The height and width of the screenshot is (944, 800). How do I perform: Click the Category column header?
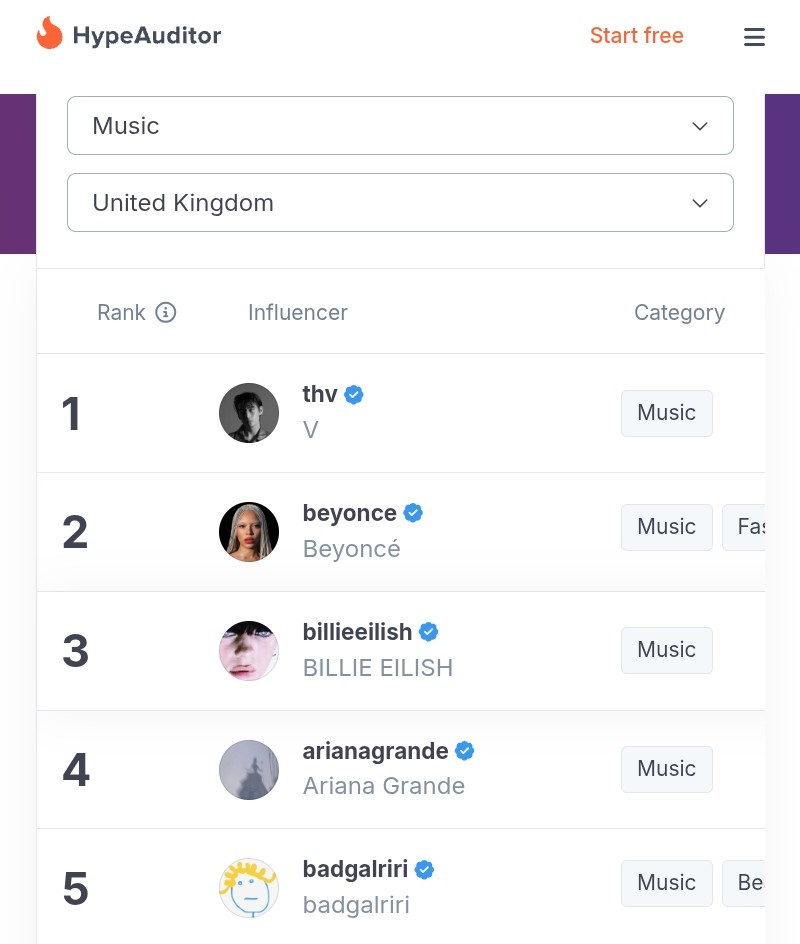point(680,312)
